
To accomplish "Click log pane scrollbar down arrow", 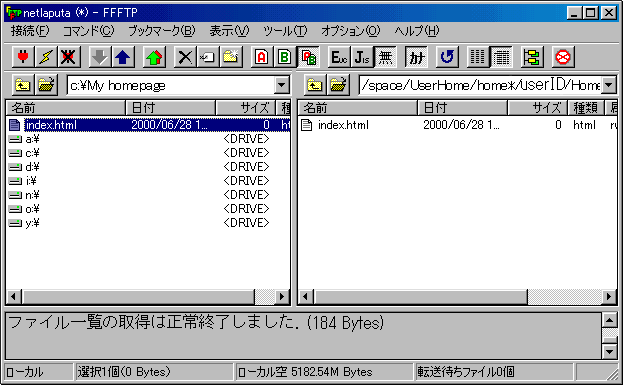I will click(609, 351).
